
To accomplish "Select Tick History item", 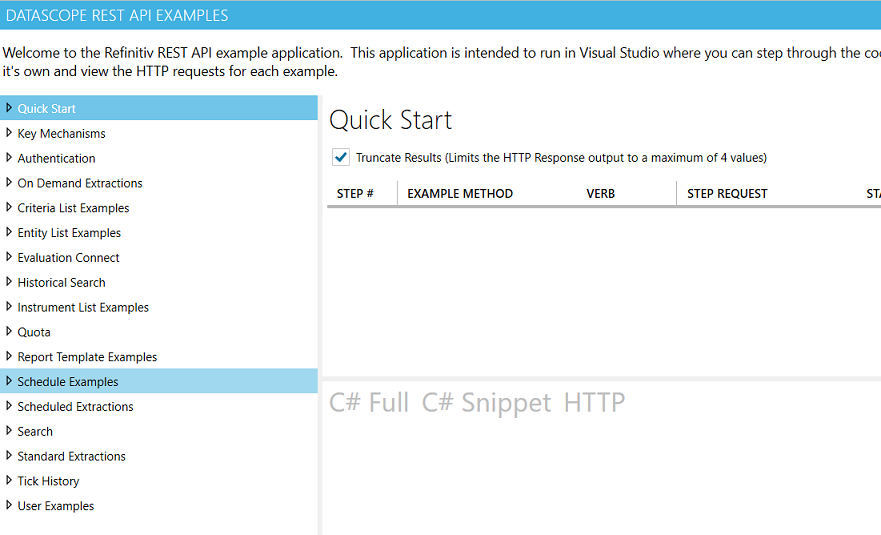I will [48, 481].
